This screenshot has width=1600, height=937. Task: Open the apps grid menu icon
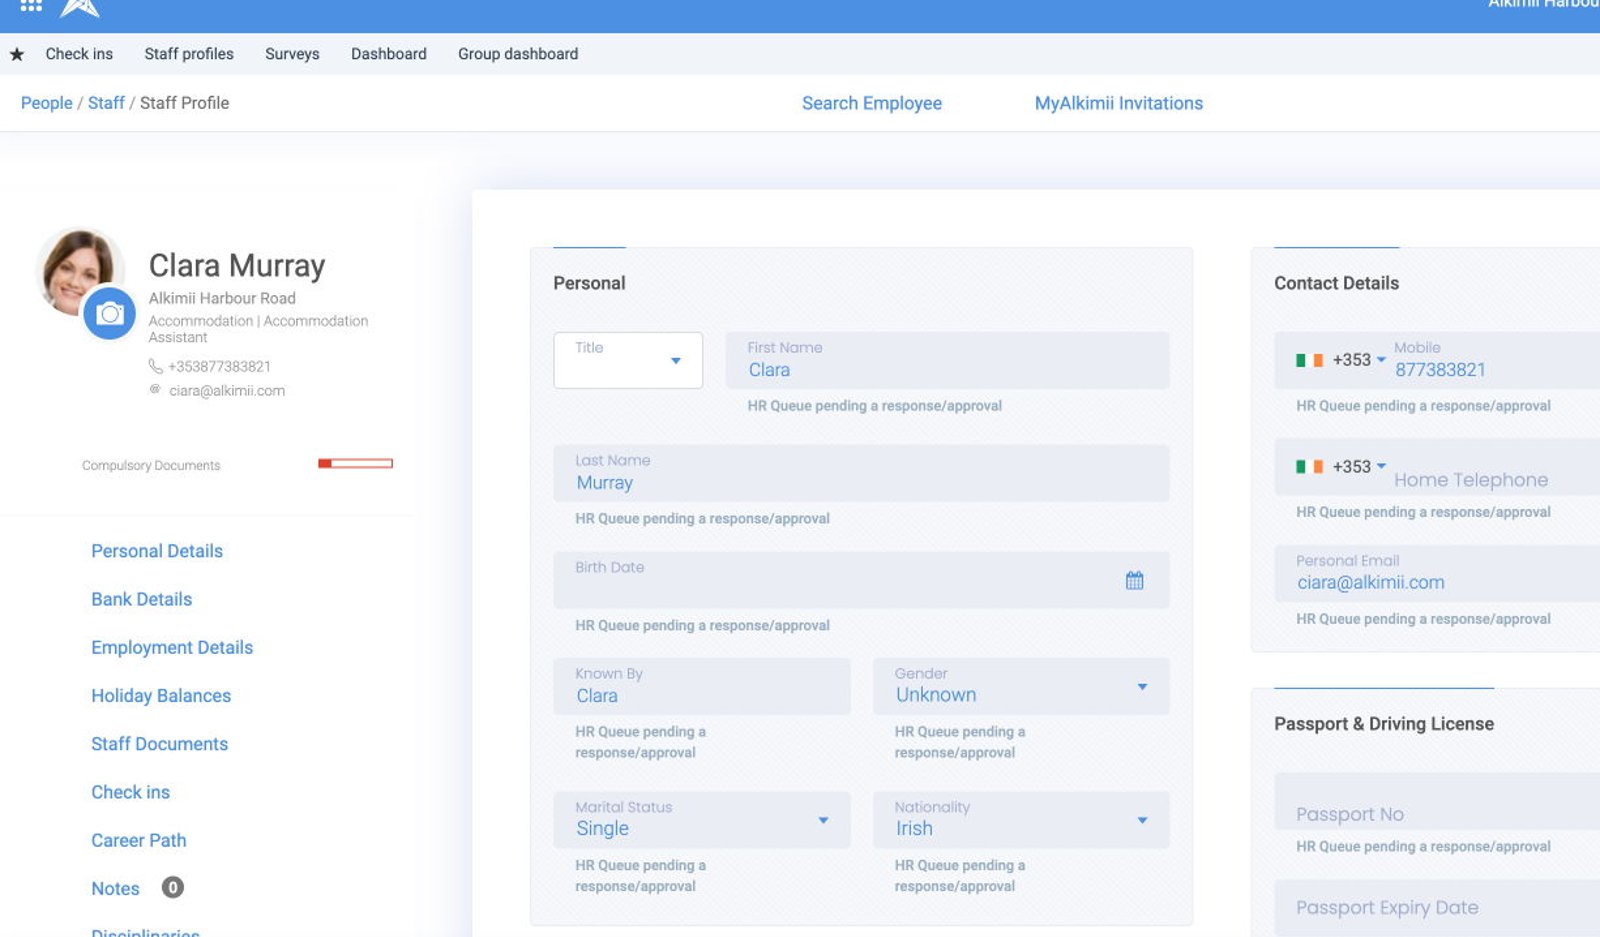31,6
